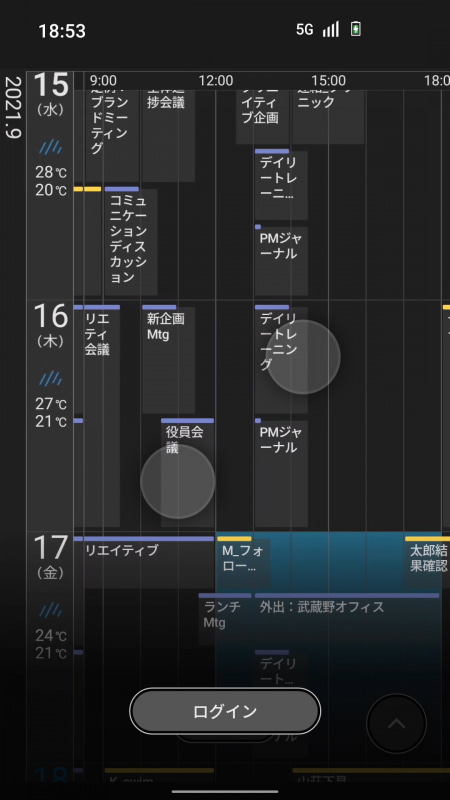Tap the round up-chevron button

point(396,723)
